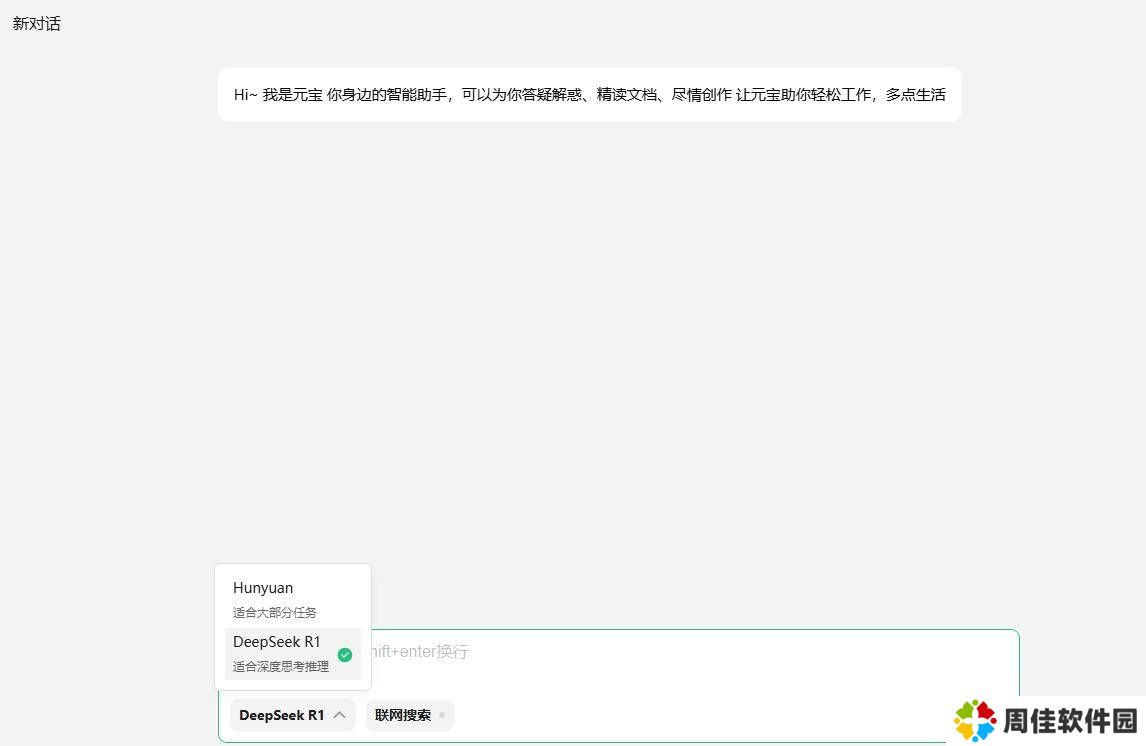The width and height of the screenshot is (1146, 746).
Task: Click the Hi~ 我是元宝 greeting message
Action: click(x=590, y=94)
